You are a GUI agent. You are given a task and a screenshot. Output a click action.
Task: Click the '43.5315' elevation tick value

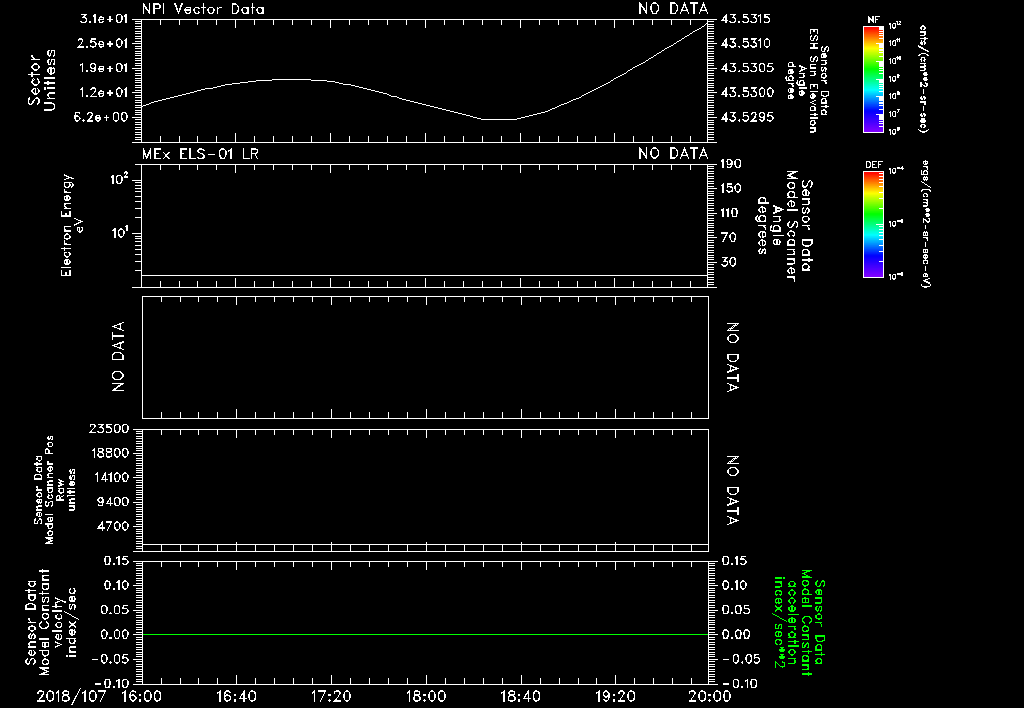click(746, 19)
